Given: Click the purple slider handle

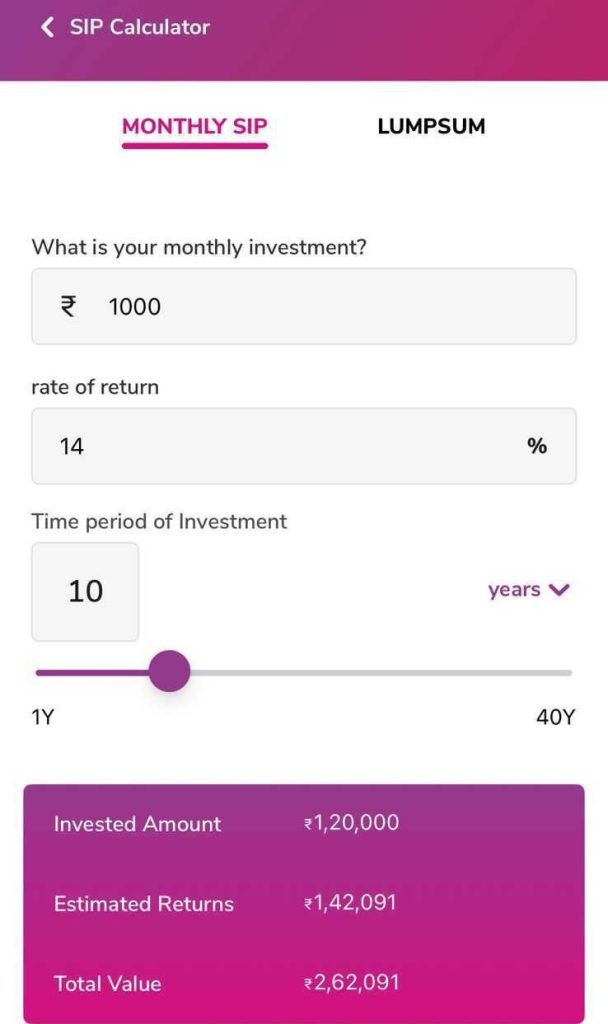Looking at the screenshot, I should click(x=169, y=671).
